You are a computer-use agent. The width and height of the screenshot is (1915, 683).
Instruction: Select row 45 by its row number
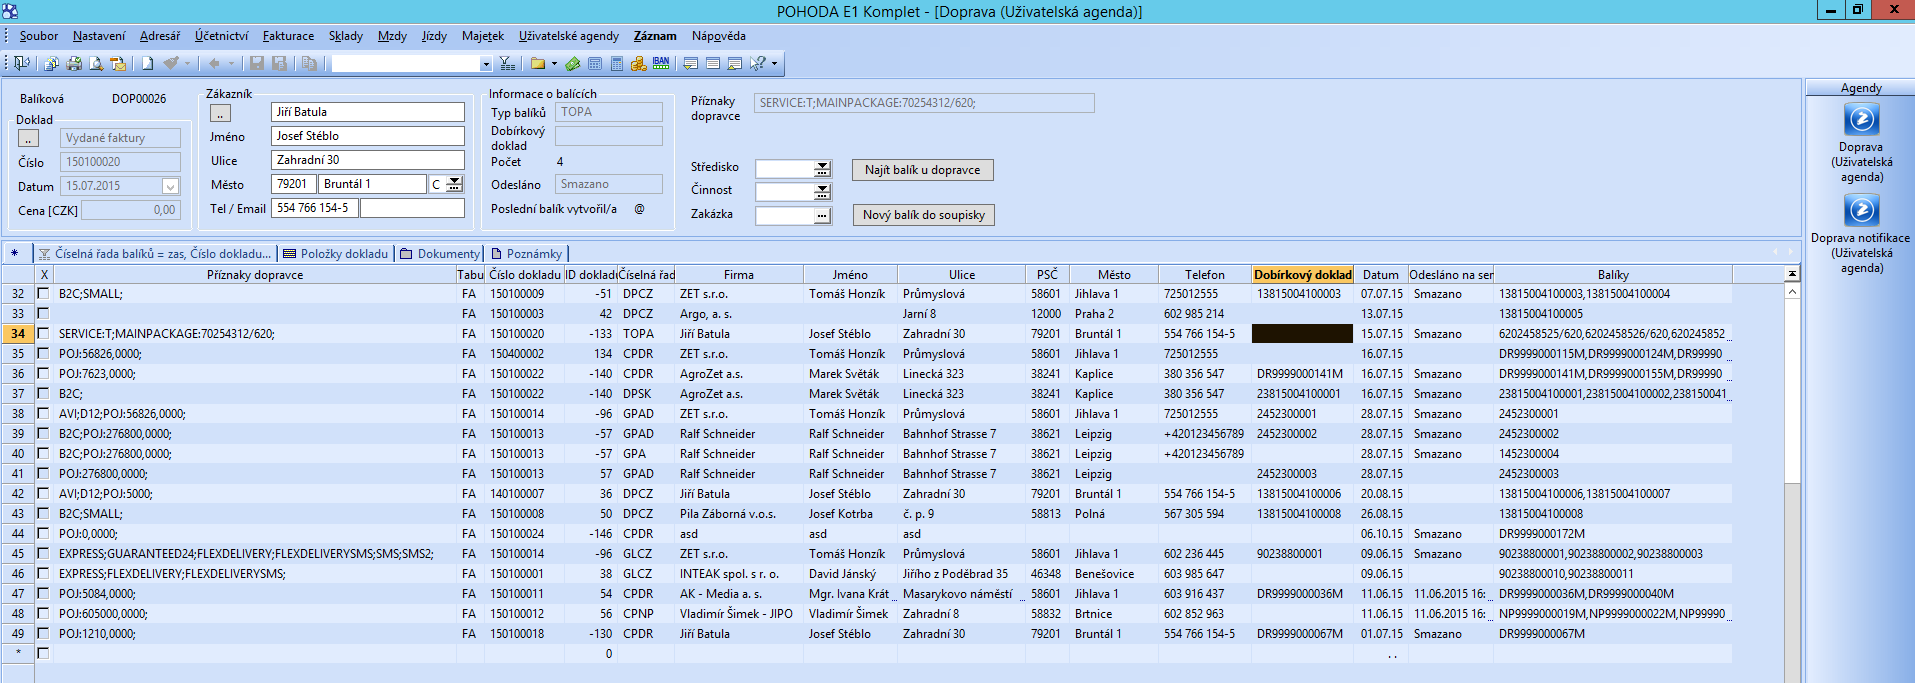pos(18,554)
